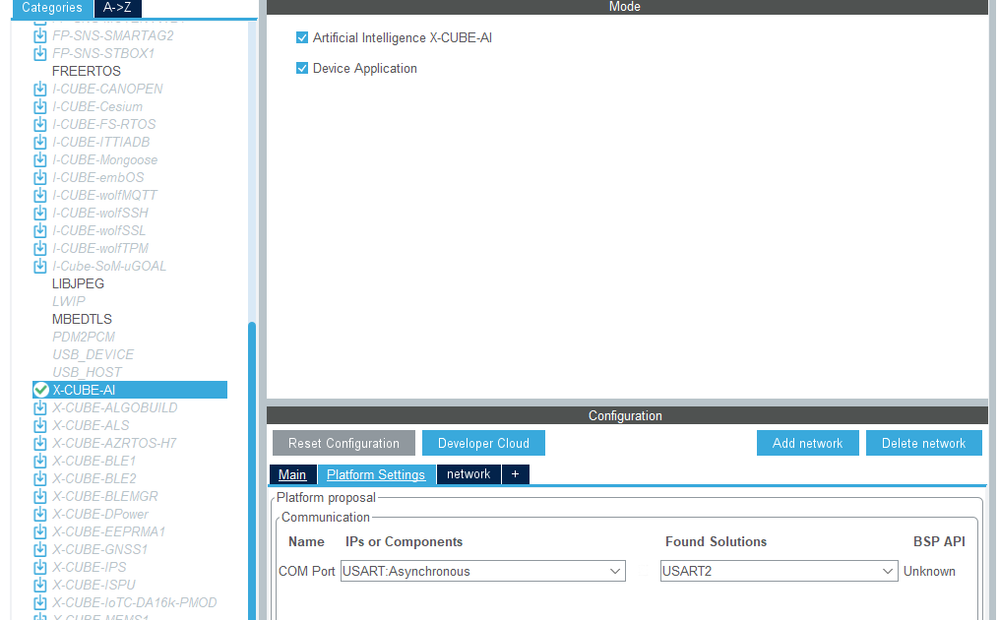This screenshot has width=999, height=620.
Task: Select the USB_DEVICE list entry
Action: (x=93, y=355)
